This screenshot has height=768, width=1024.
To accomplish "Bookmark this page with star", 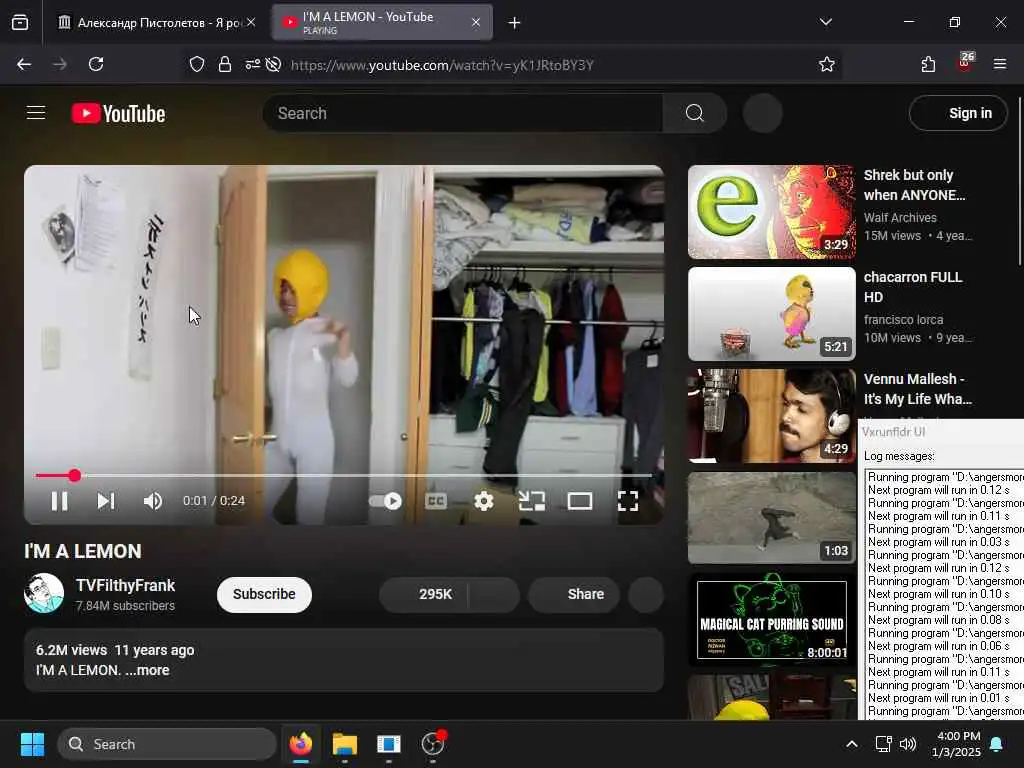I will click(x=827, y=64).
